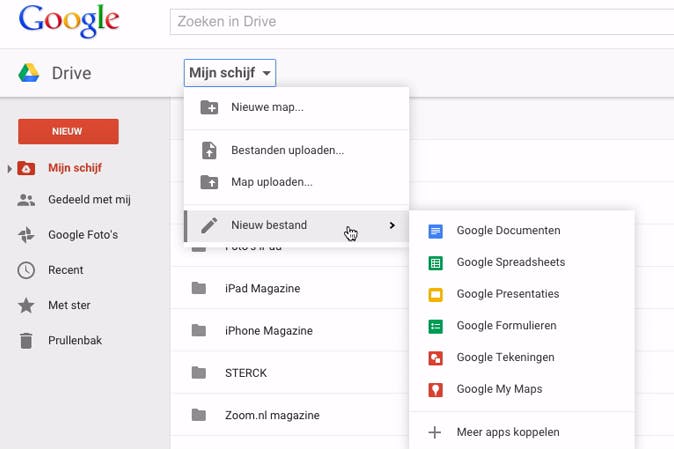
Task: Click the Google Drive logo icon
Action: [29, 73]
